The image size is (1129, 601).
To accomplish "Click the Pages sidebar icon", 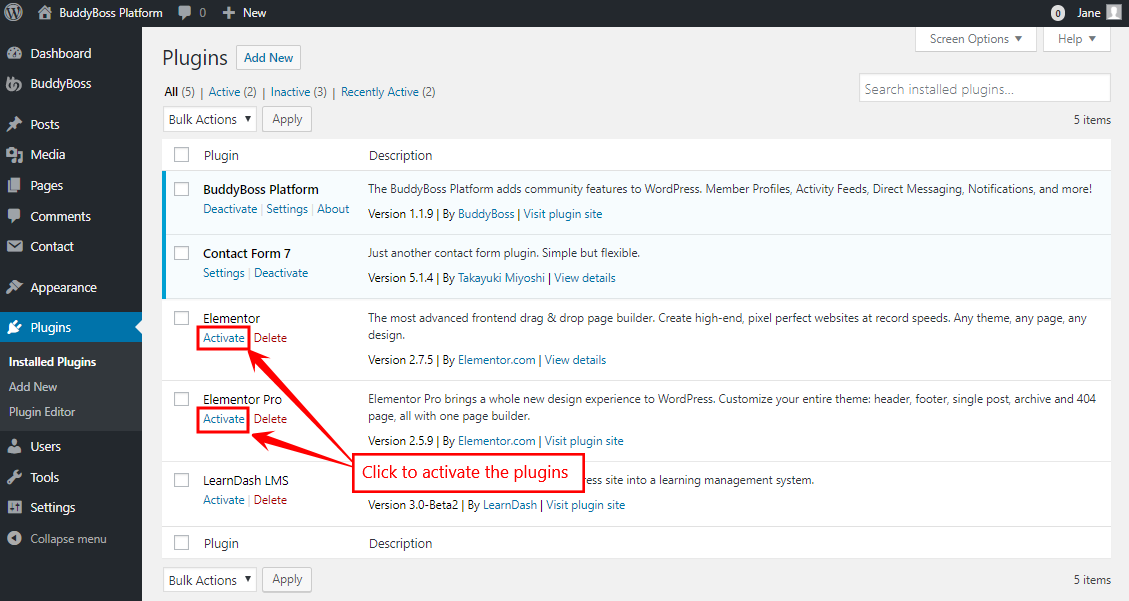I will coord(17,185).
